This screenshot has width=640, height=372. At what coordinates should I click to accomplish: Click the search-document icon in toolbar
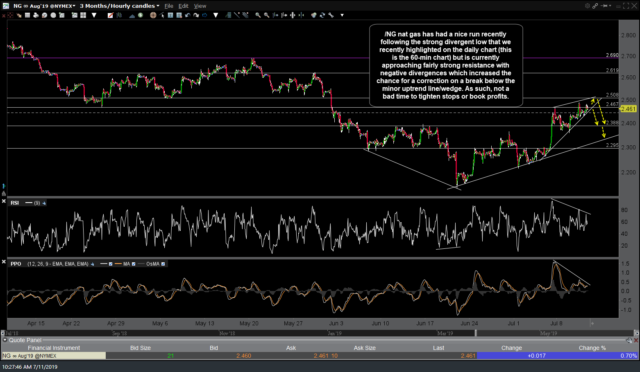click(x=44, y=15)
